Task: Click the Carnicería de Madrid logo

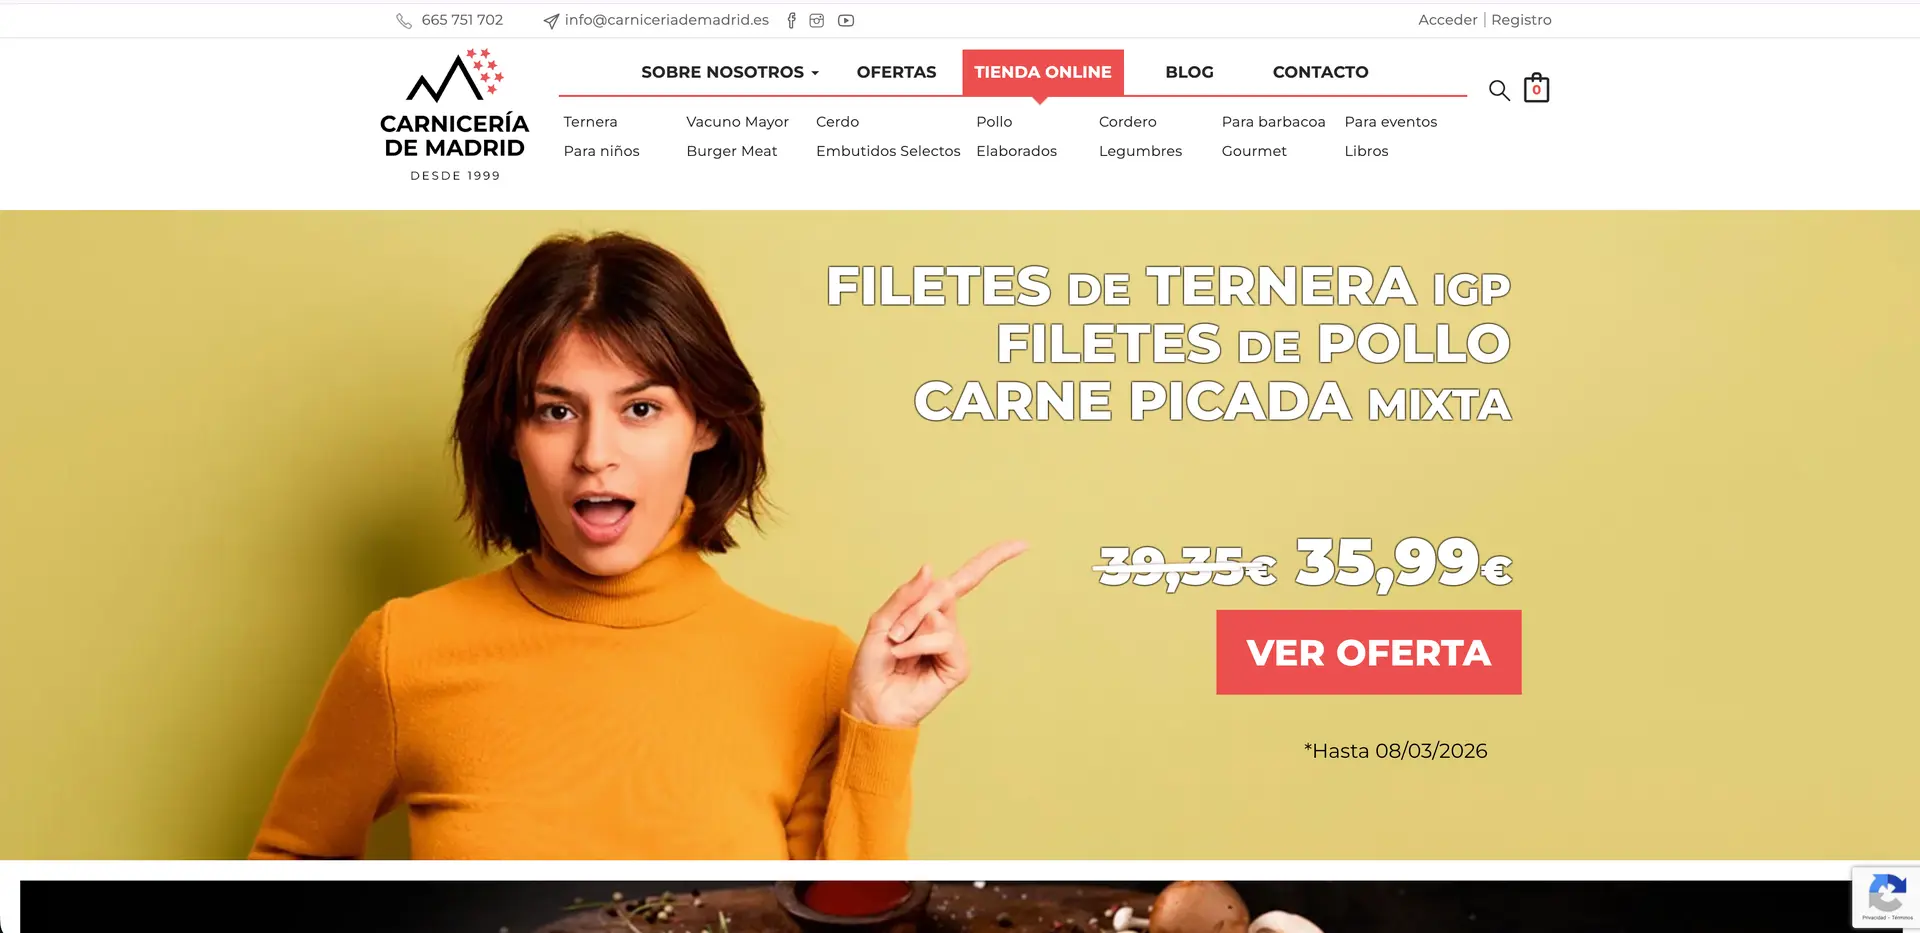Action: point(455,115)
